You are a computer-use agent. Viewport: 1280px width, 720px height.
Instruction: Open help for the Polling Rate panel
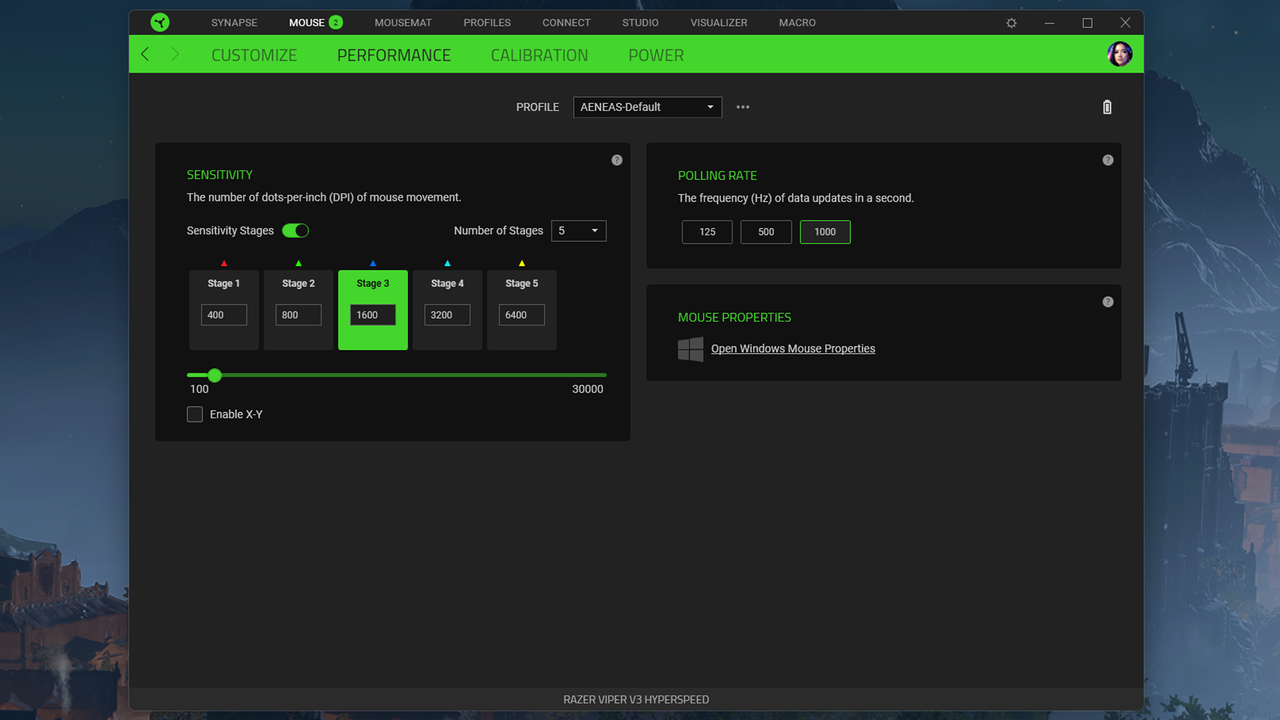(1108, 160)
